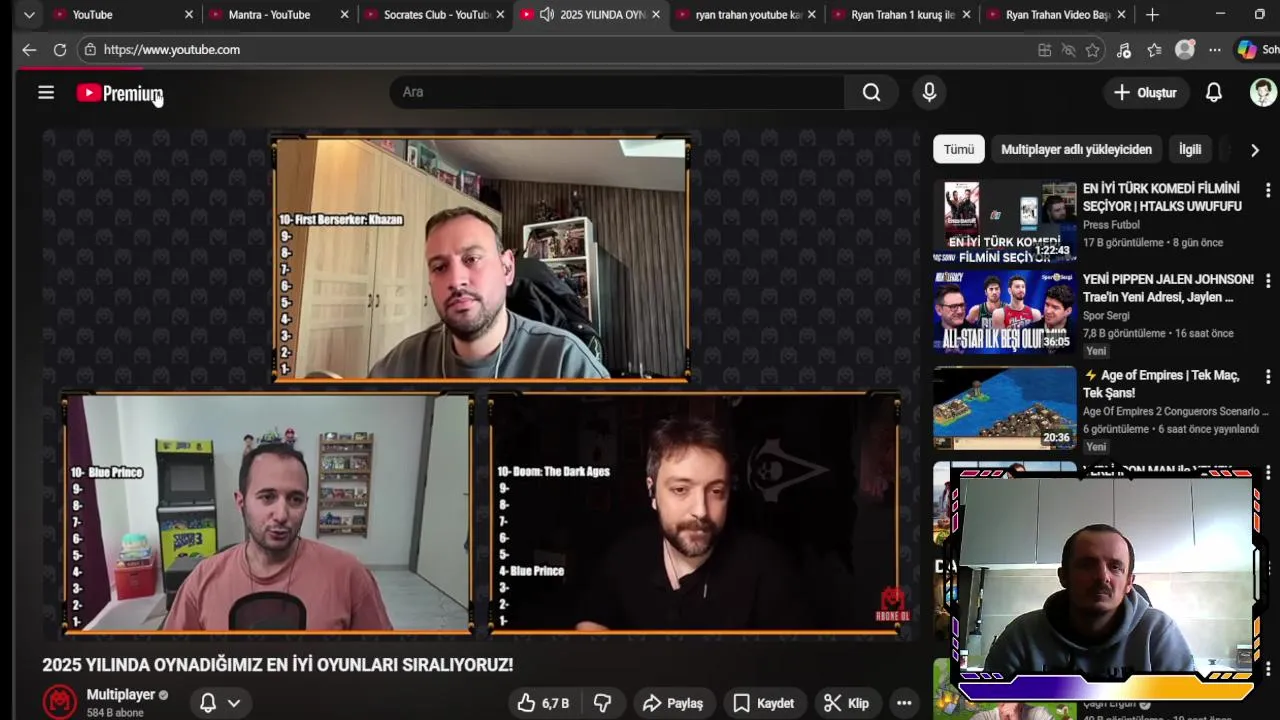This screenshot has width=1280, height=720.
Task: Click the search magnifier button
Action: (872, 92)
